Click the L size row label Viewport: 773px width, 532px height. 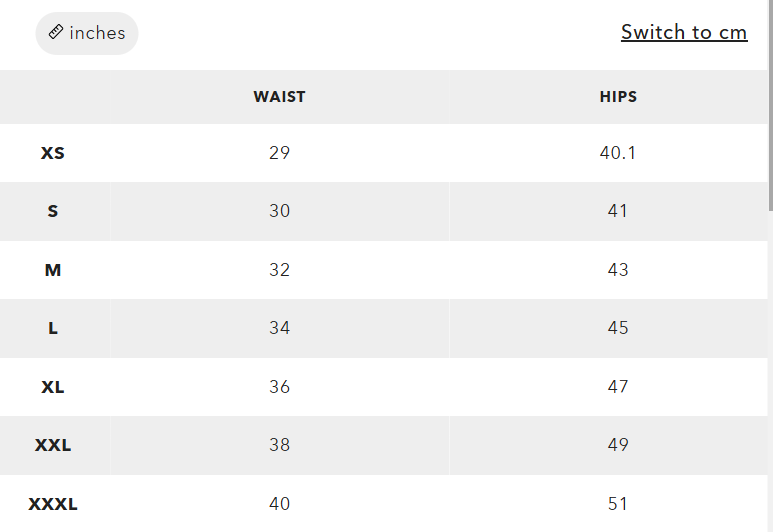pyautogui.click(x=53, y=328)
